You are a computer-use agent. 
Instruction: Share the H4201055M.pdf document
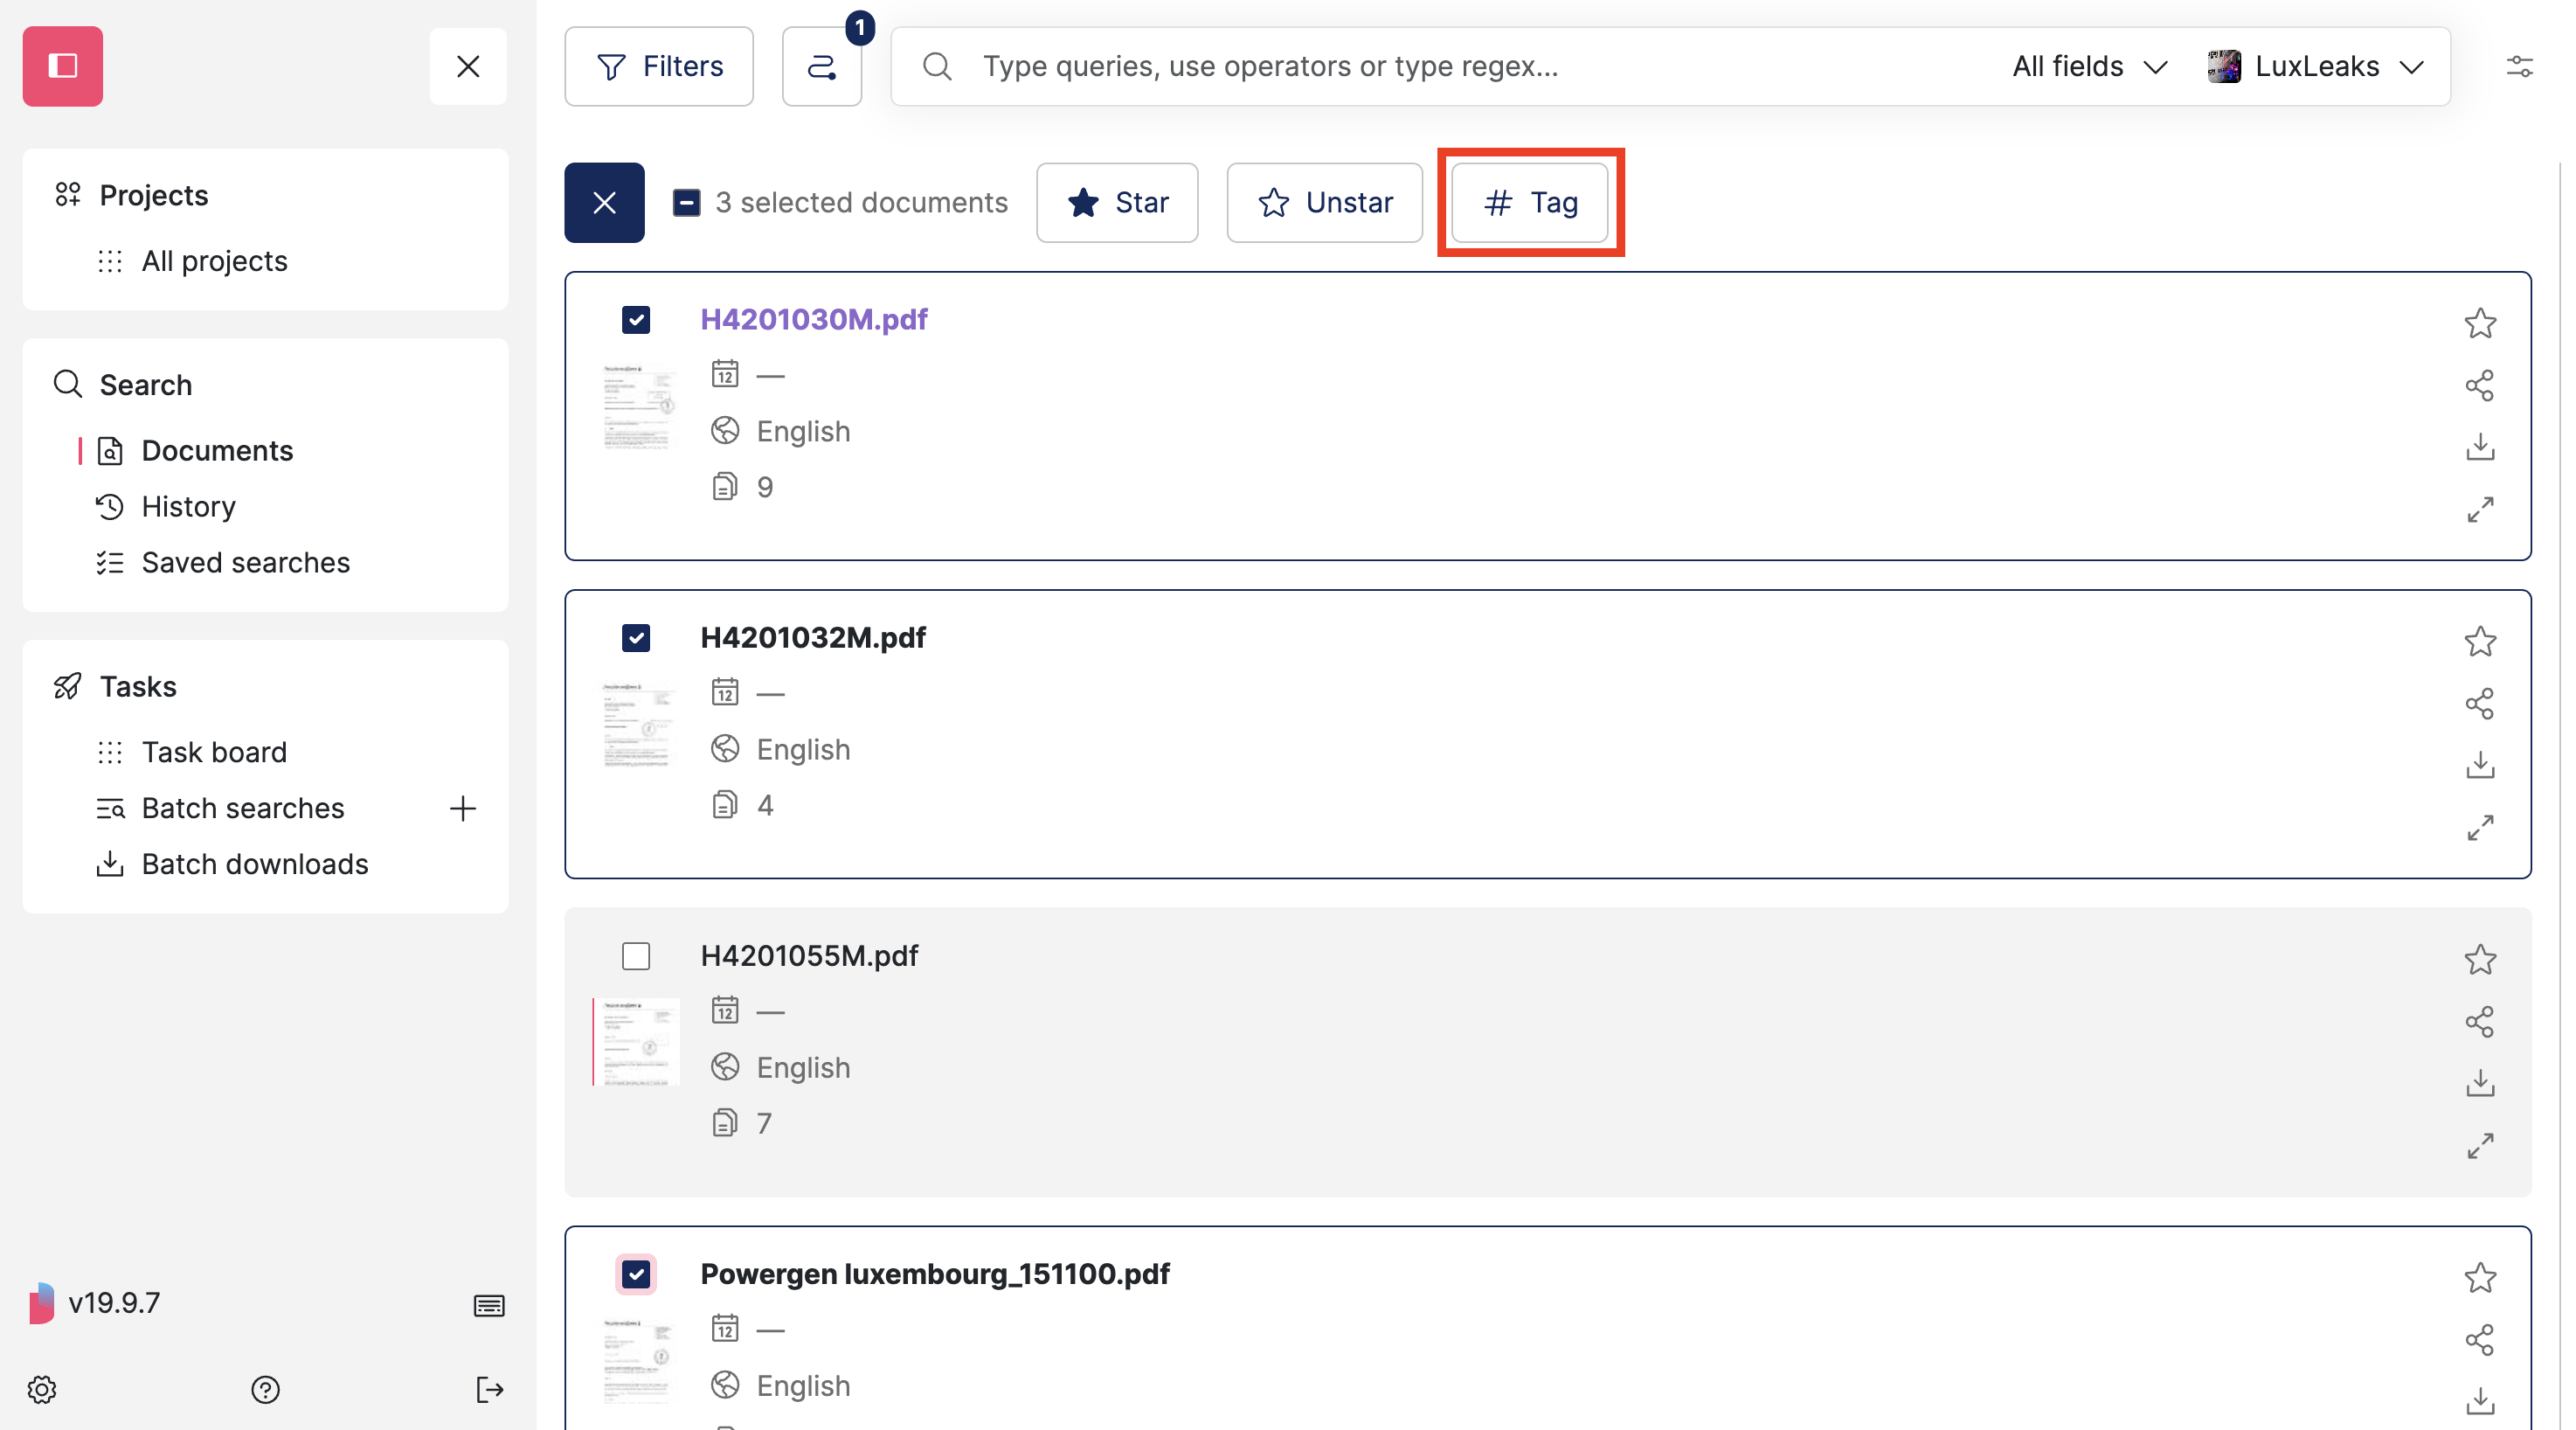(2480, 1021)
